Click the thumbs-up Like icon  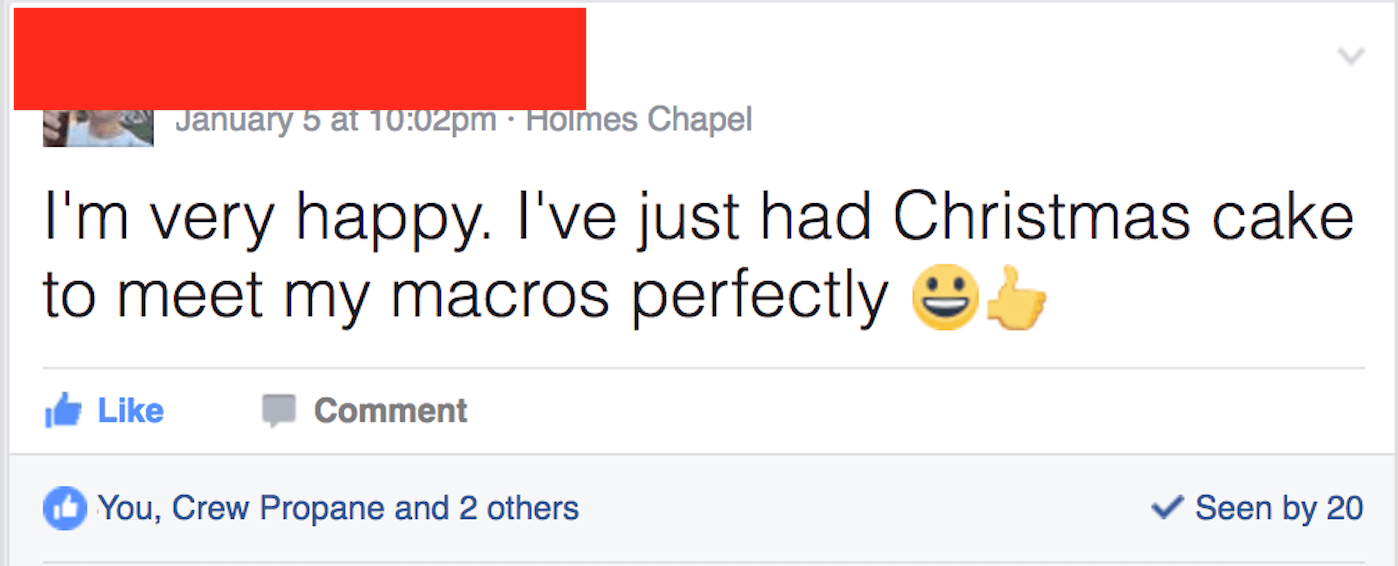(x=62, y=411)
